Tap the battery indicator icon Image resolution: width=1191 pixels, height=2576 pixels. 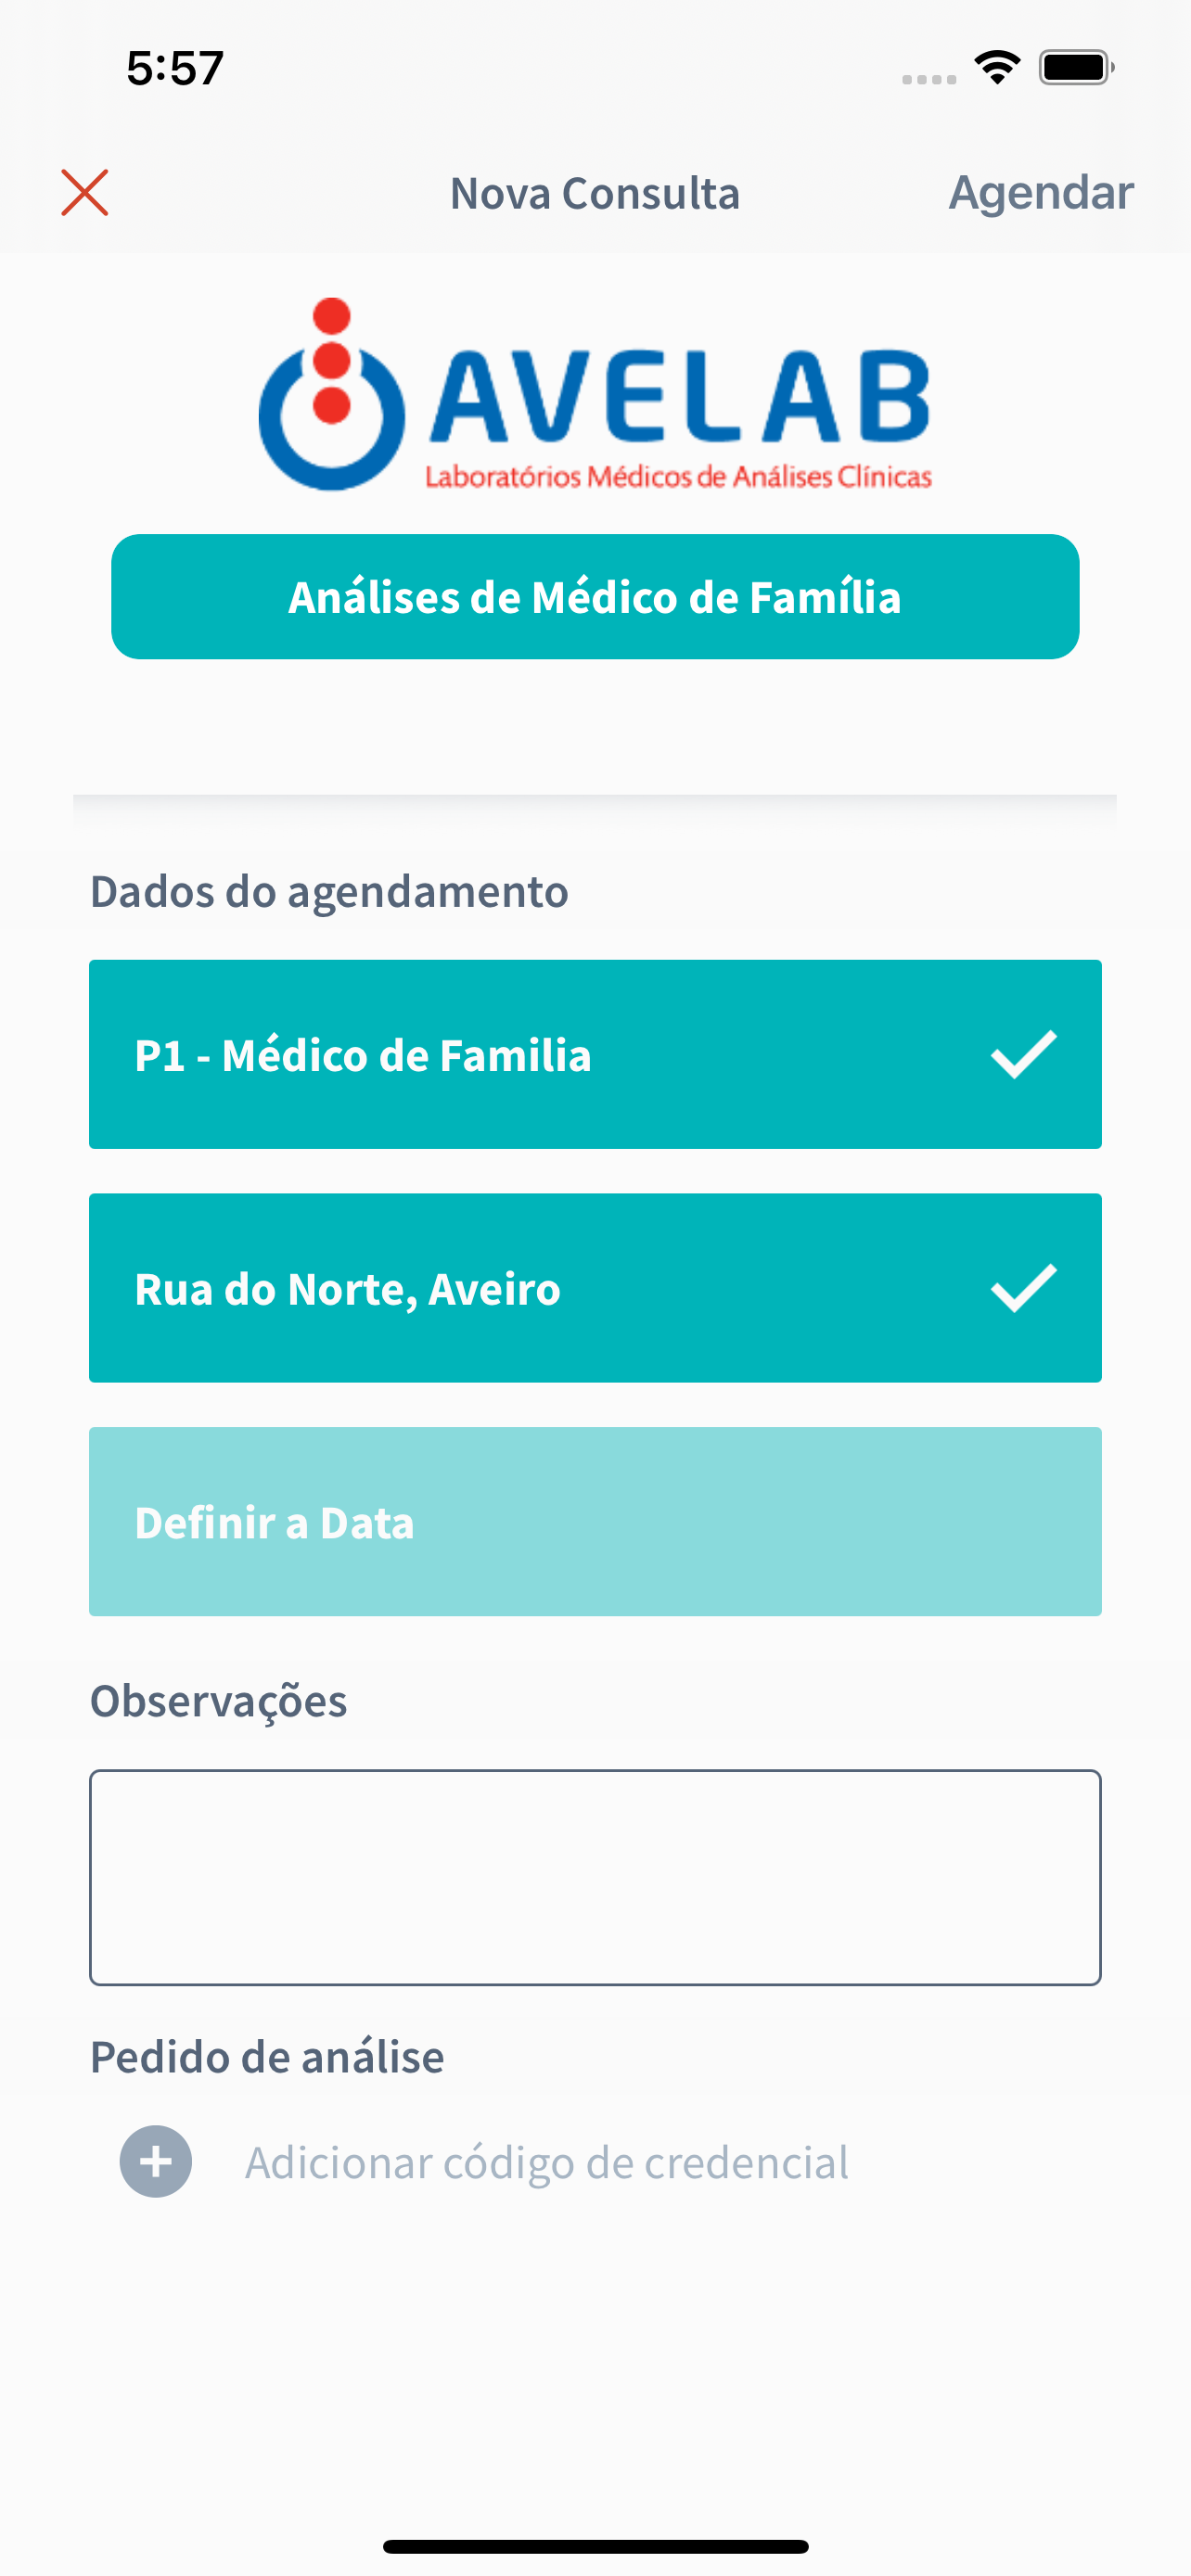1077,68
